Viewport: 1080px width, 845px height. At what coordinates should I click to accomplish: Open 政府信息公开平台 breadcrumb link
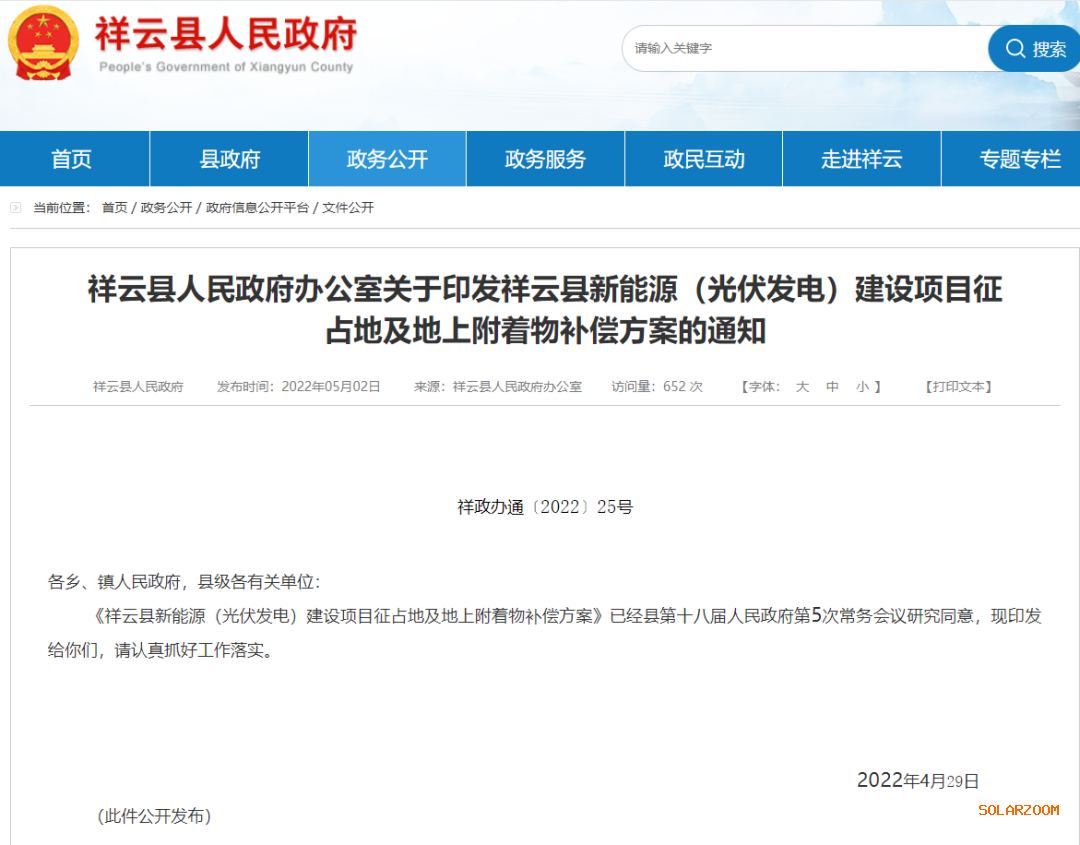[x=257, y=208]
